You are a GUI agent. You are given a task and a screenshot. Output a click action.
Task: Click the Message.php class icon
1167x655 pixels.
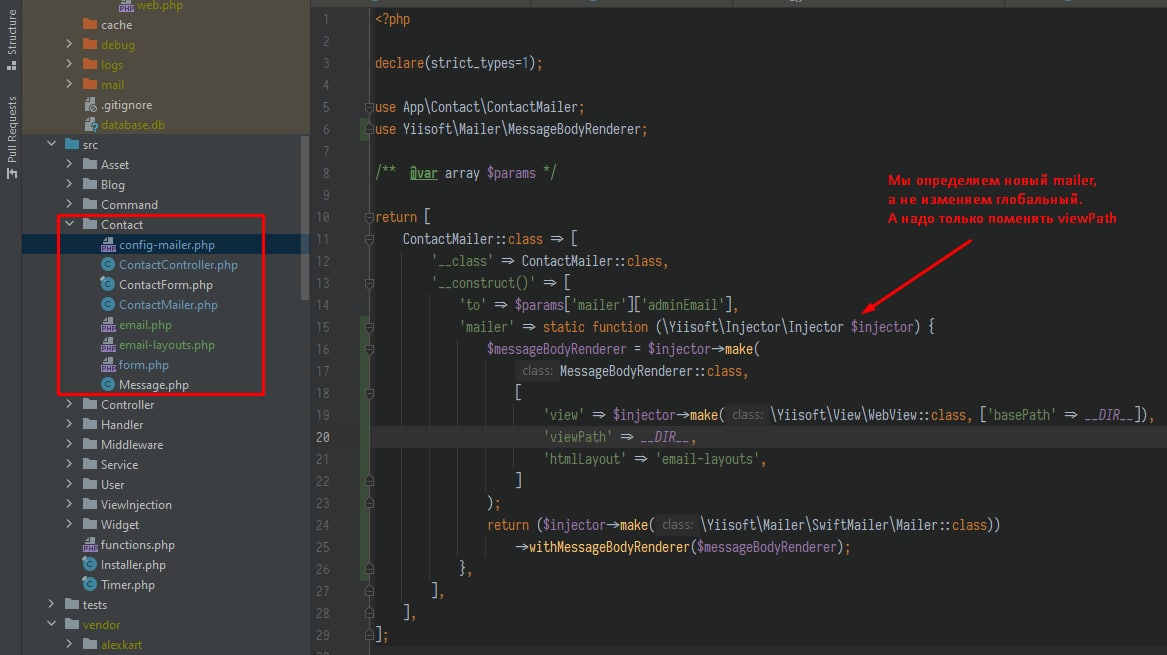coord(108,384)
